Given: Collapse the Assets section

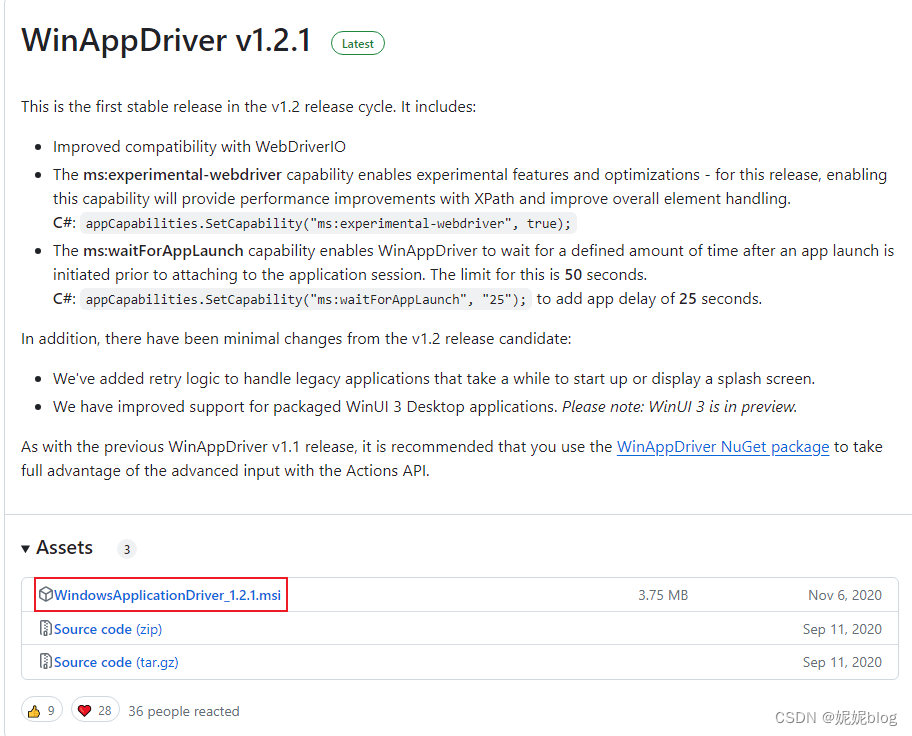Looking at the screenshot, I should click(x=64, y=547).
